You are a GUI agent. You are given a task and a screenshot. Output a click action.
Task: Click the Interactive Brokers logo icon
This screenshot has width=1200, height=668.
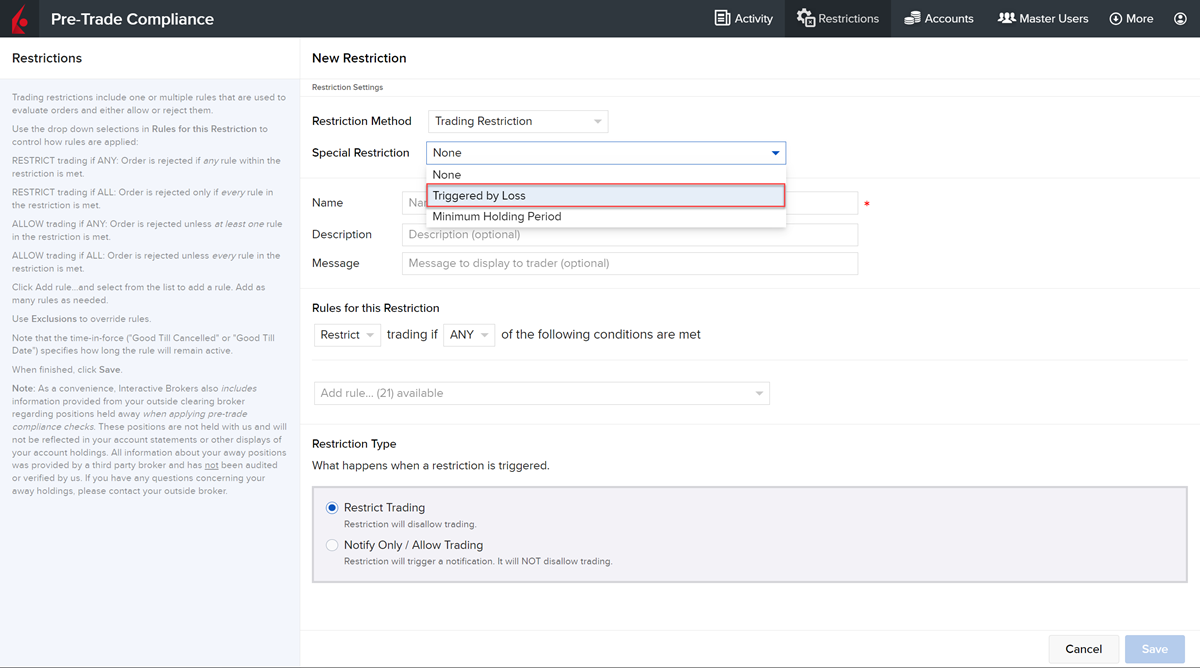20,18
